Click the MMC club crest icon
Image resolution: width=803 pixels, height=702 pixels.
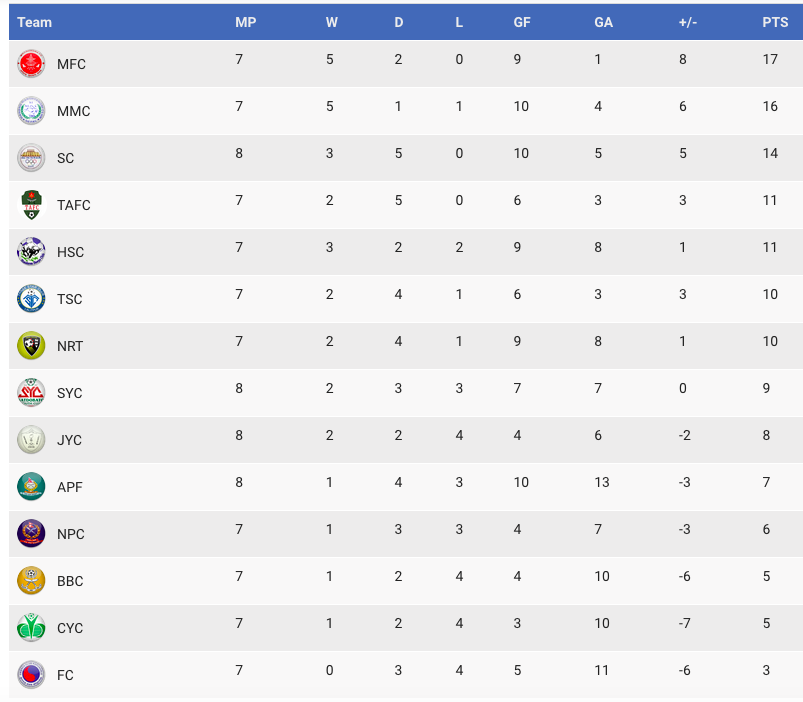pos(31,111)
